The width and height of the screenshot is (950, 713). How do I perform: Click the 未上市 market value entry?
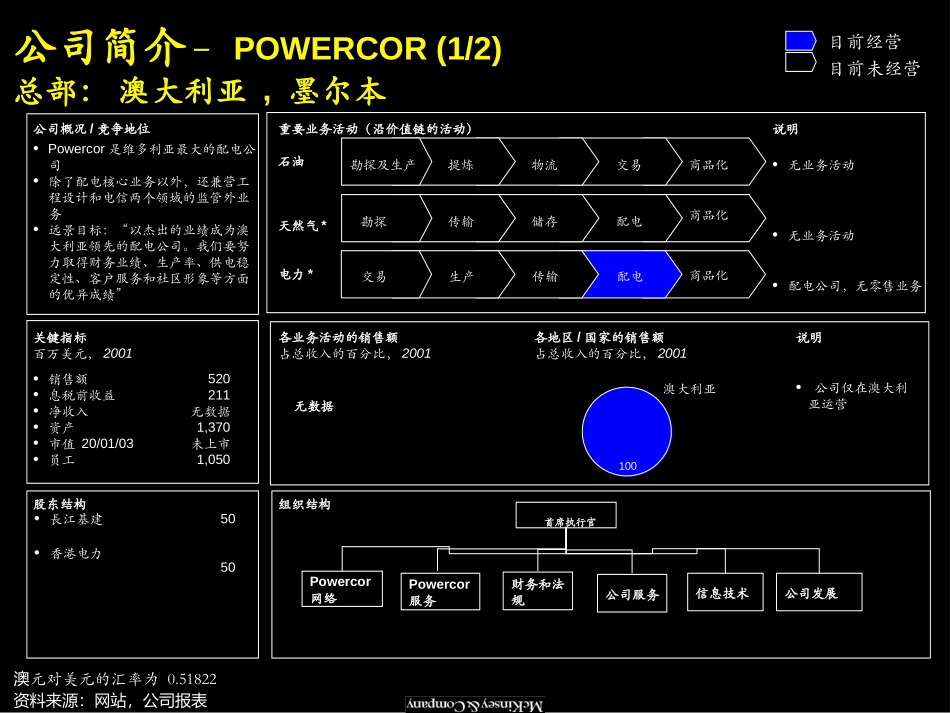point(211,443)
